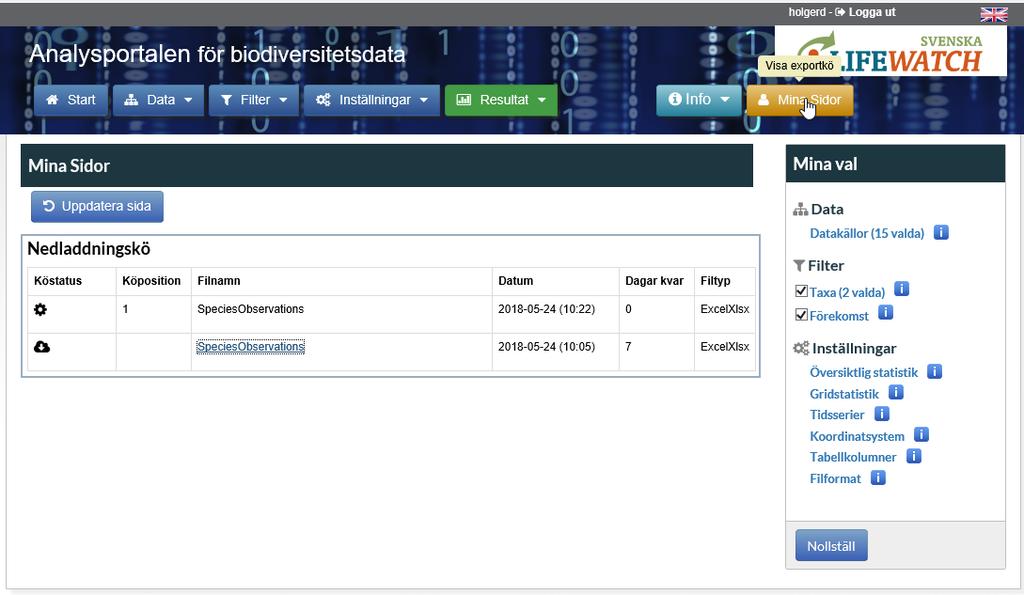Open info icon next to Tabellkolumner
Viewport: 1024px width, 595px height.
pyautogui.click(x=914, y=456)
